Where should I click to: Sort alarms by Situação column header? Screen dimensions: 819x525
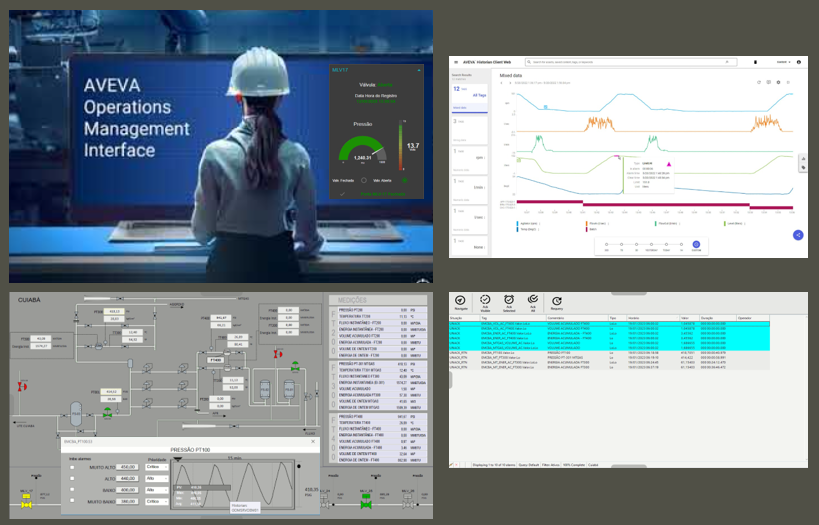464,318
